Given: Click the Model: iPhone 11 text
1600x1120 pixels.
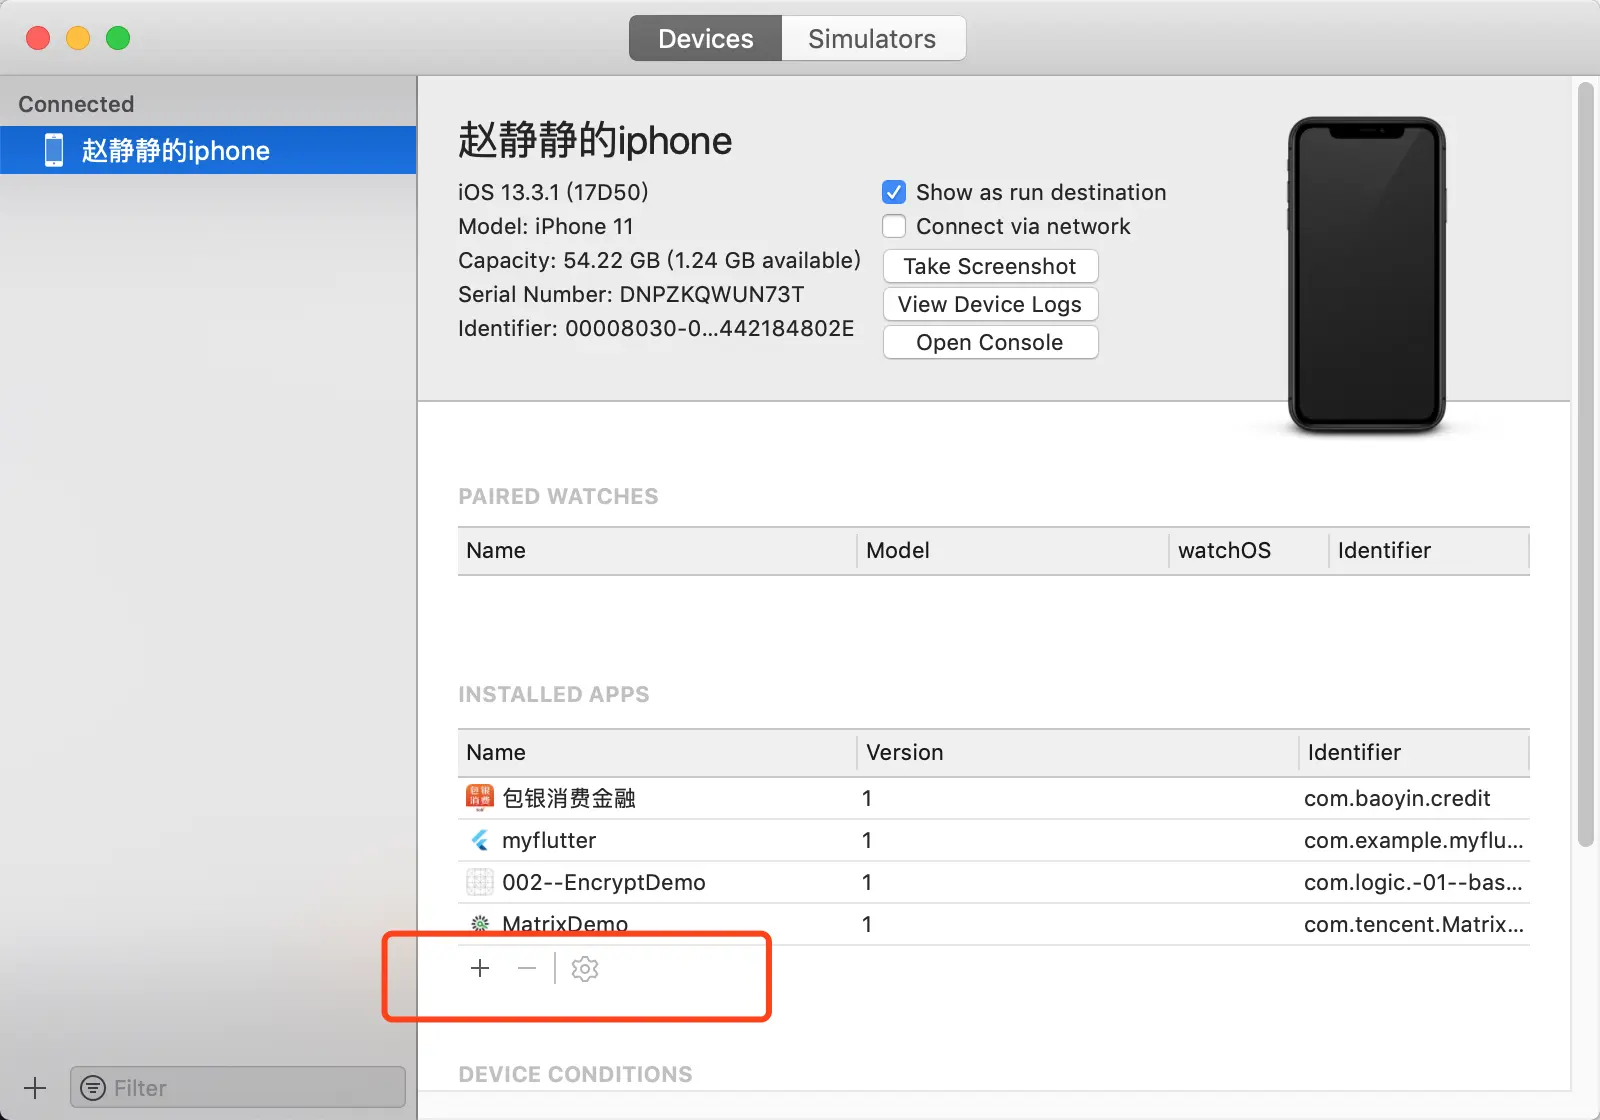Looking at the screenshot, I should pyautogui.click(x=546, y=226).
